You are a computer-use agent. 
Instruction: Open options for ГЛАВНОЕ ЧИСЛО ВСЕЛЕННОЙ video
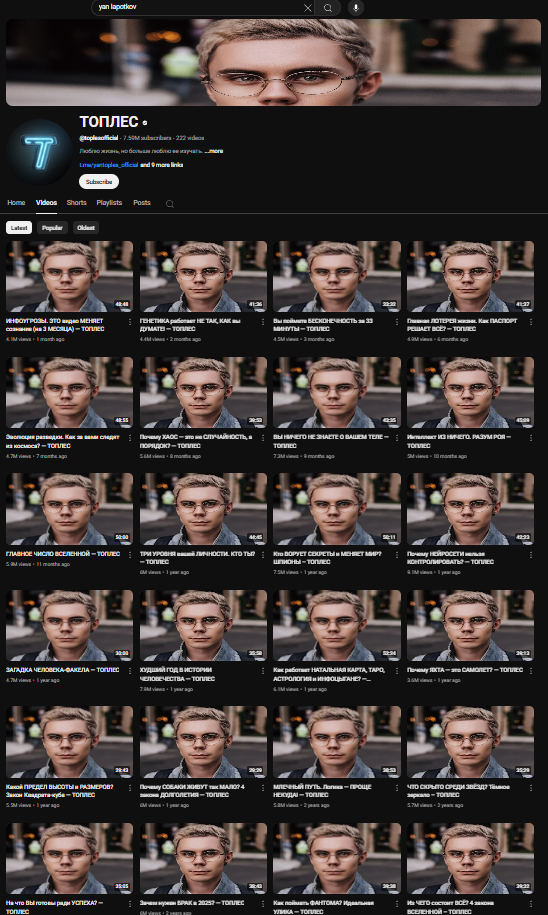coord(129,554)
